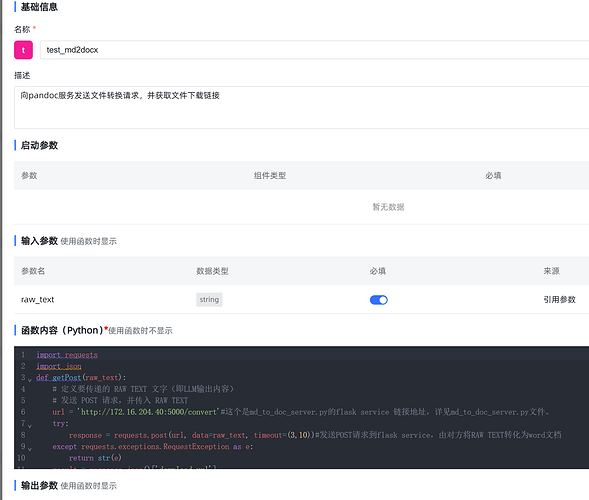Viewport: 589px width, 500px height.
Task: Click the raw_text parameter name cell
Action: [38, 299]
